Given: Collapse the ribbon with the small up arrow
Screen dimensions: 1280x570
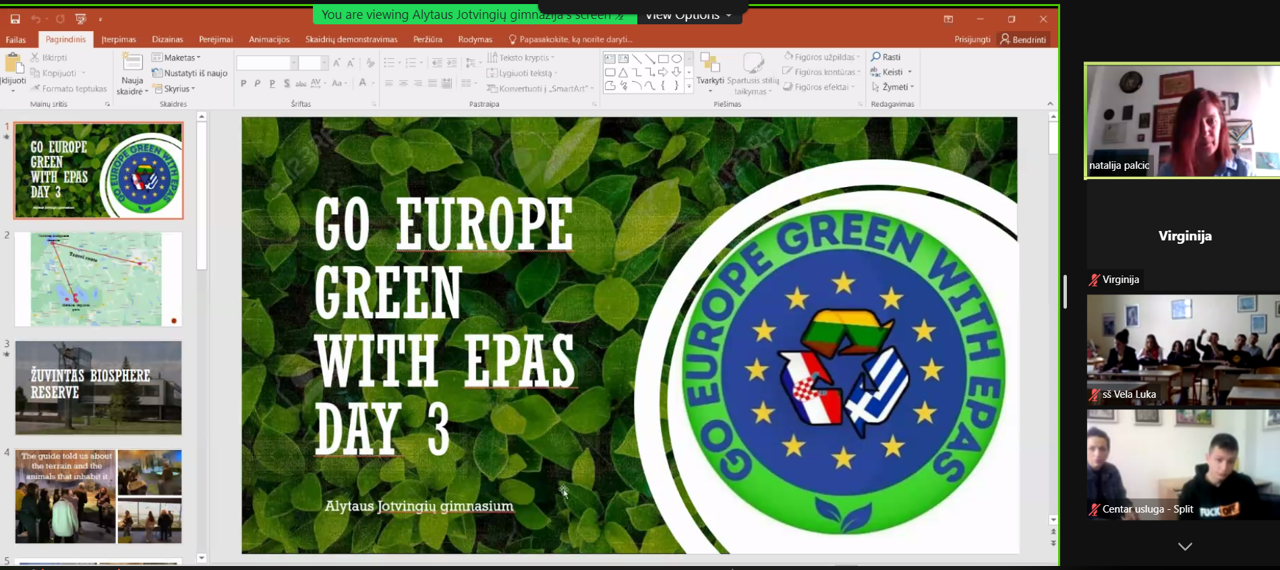Looking at the screenshot, I should [1050, 104].
